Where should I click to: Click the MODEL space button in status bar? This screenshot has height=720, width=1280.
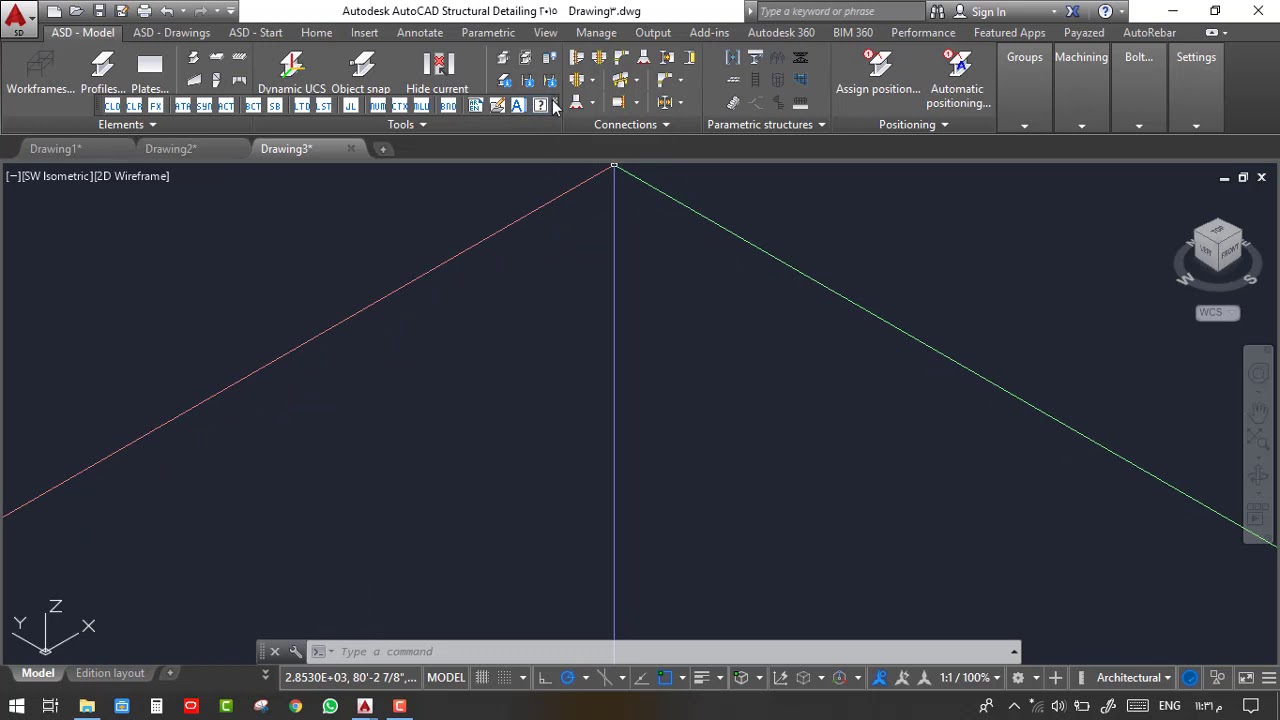click(x=446, y=678)
